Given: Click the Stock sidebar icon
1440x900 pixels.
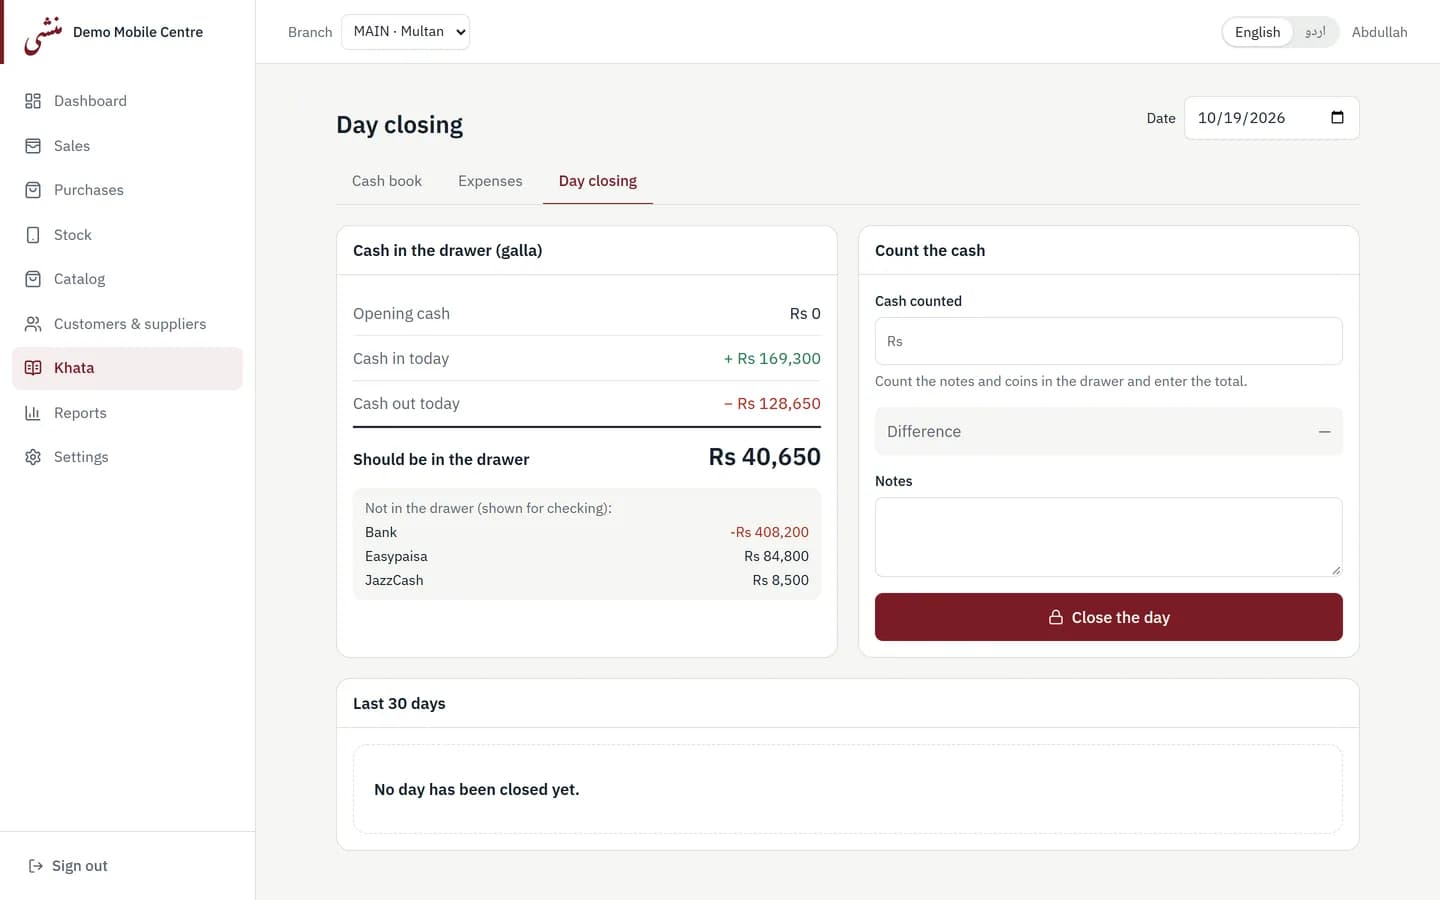Looking at the screenshot, I should [x=33, y=235].
